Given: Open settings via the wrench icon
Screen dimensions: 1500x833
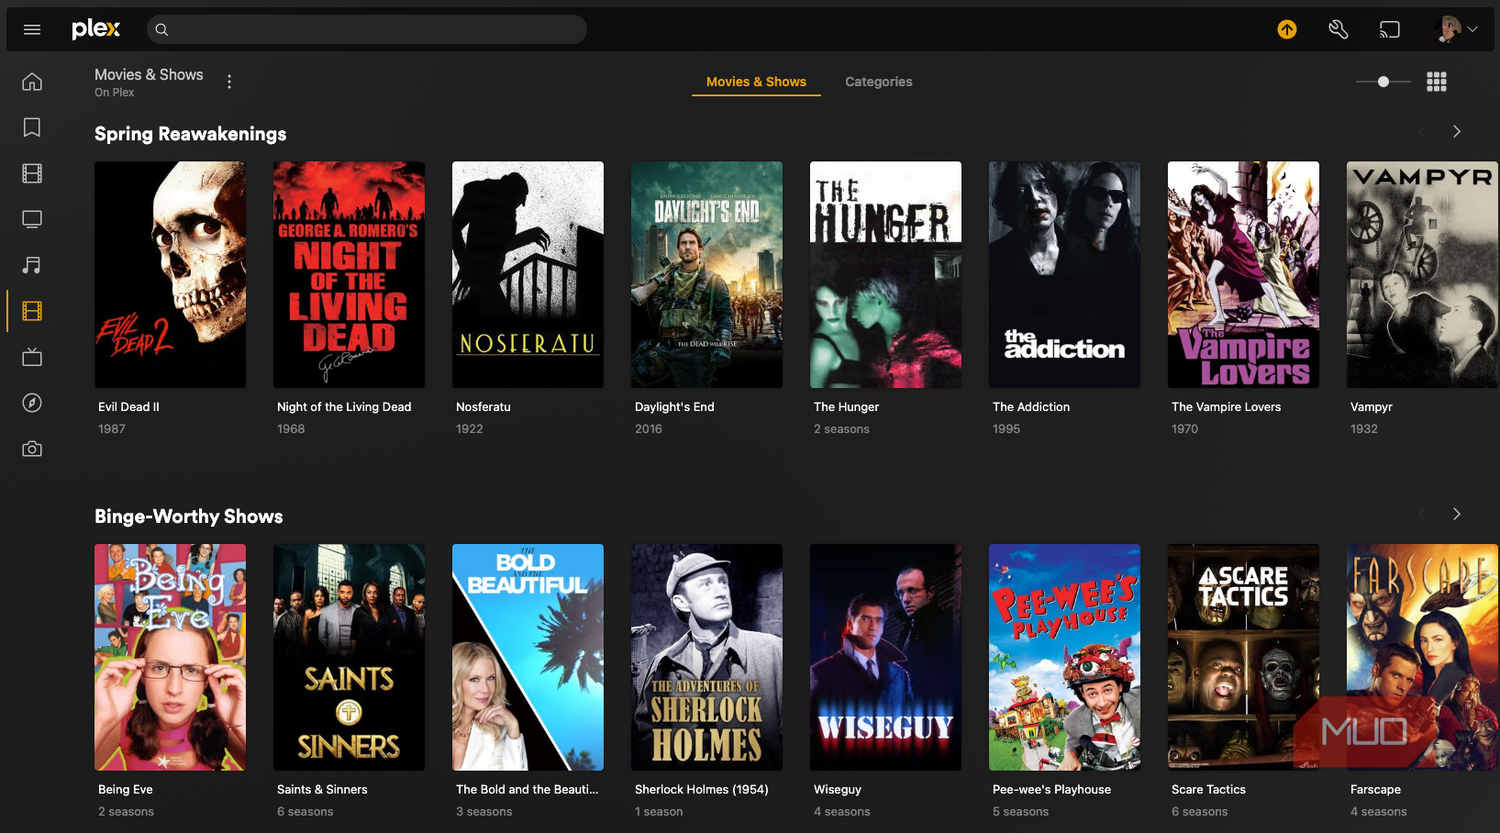Looking at the screenshot, I should tap(1338, 30).
